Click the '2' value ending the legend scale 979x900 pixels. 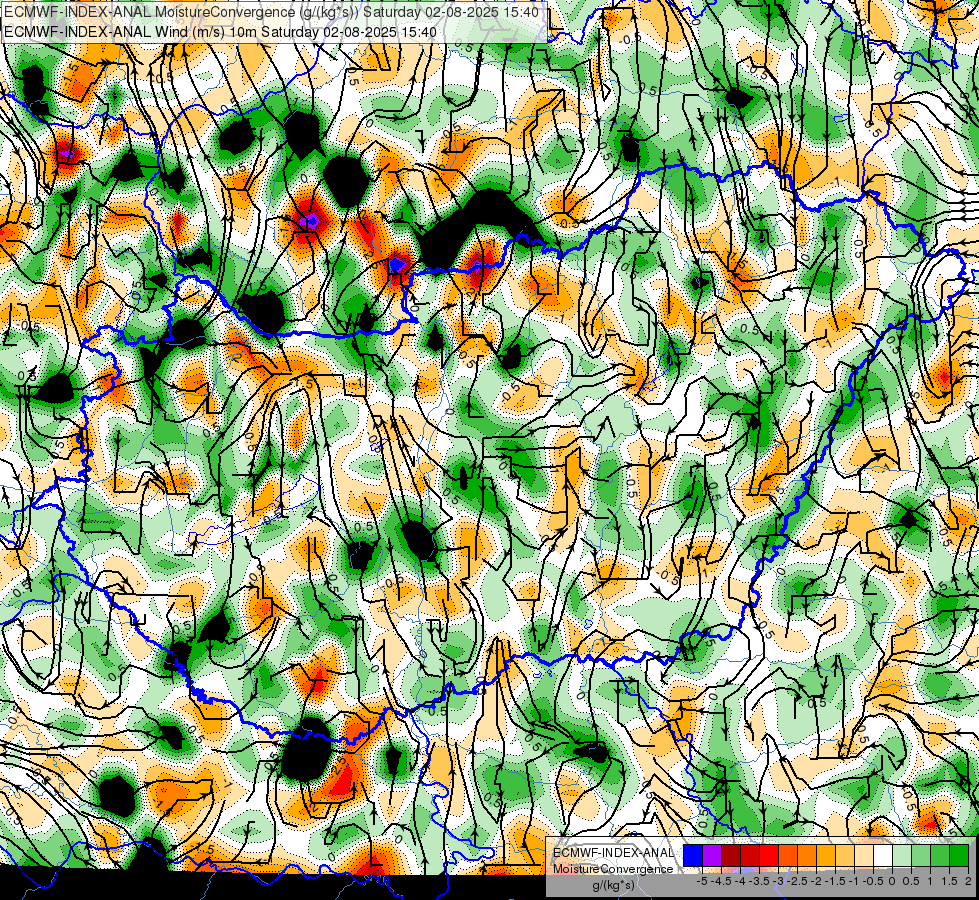click(x=968, y=881)
